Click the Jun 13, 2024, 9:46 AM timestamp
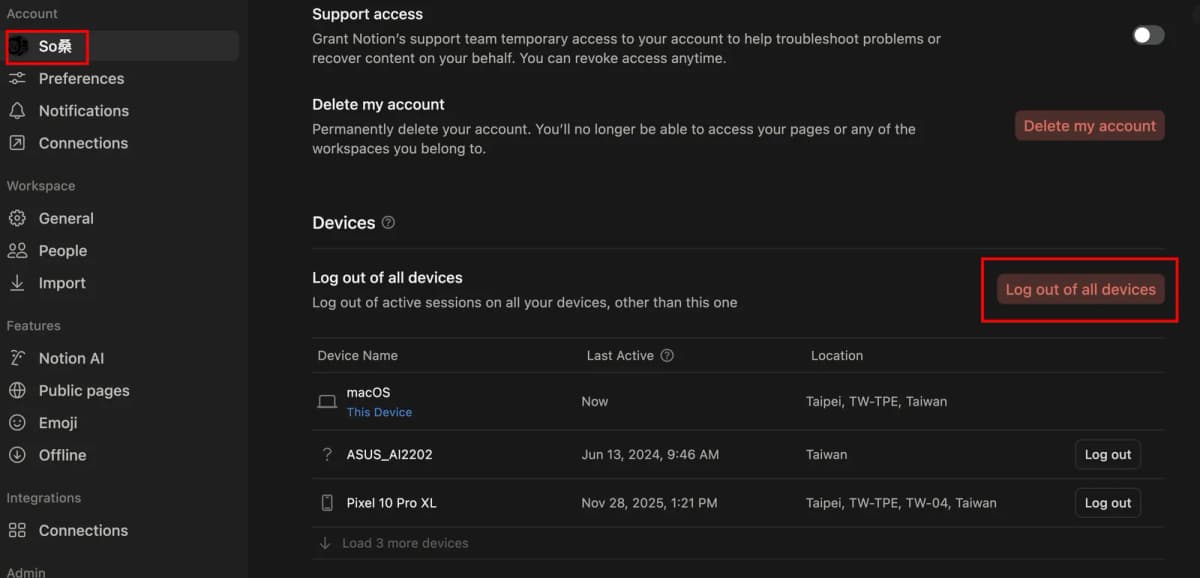The height and width of the screenshot is (578, 1200). (x=650, y=454)
